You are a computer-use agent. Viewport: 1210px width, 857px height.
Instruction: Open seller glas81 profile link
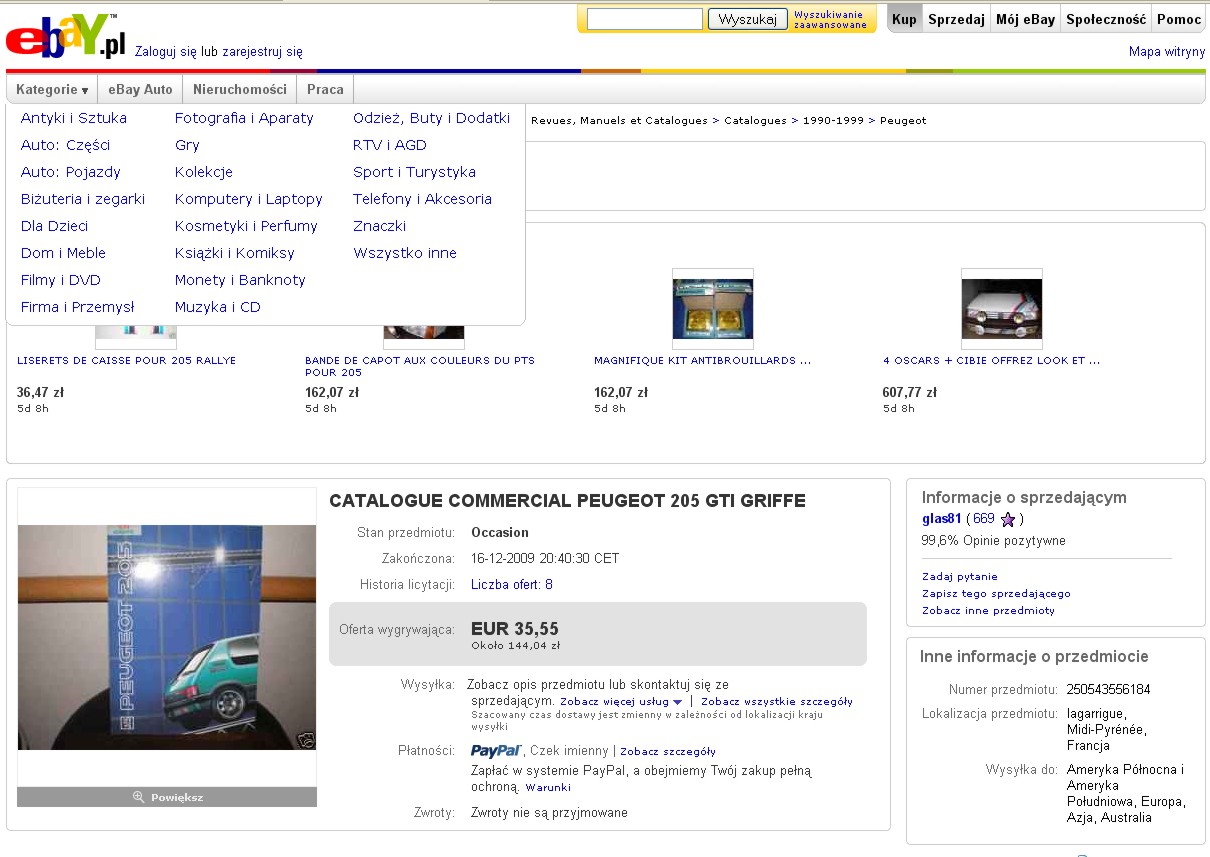click(941, 519)
